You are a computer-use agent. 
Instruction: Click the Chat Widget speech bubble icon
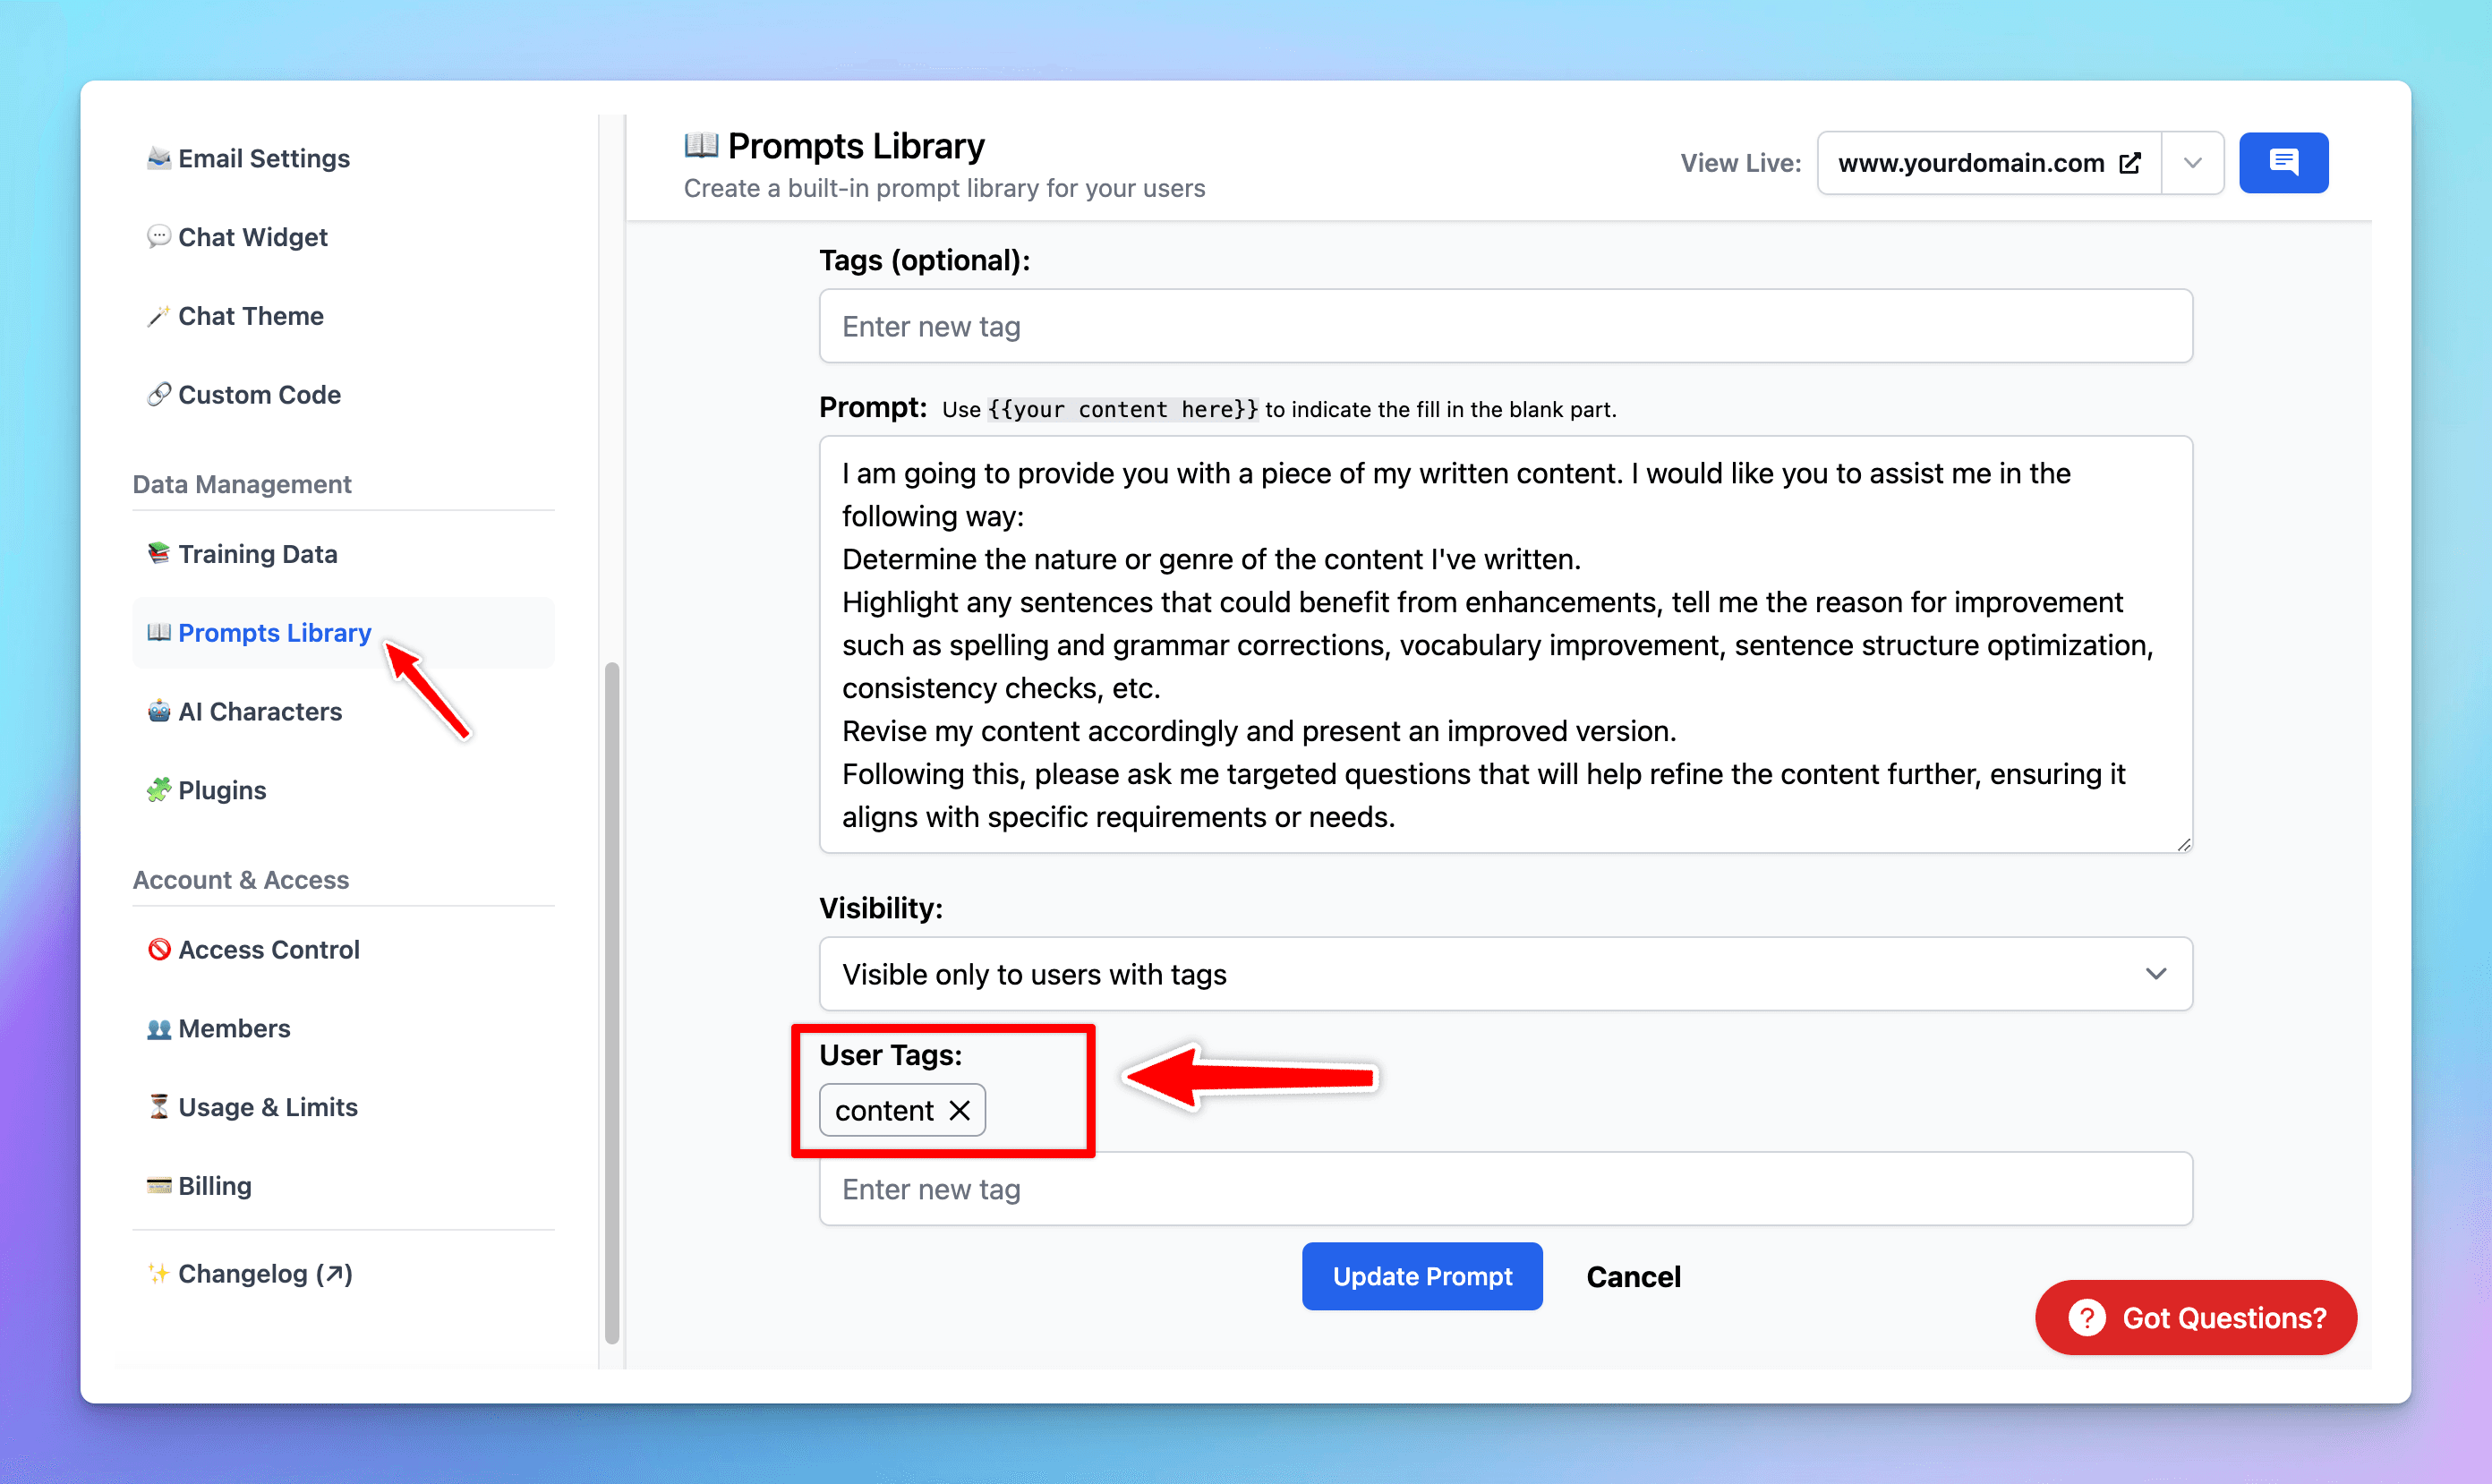[158, 237]
